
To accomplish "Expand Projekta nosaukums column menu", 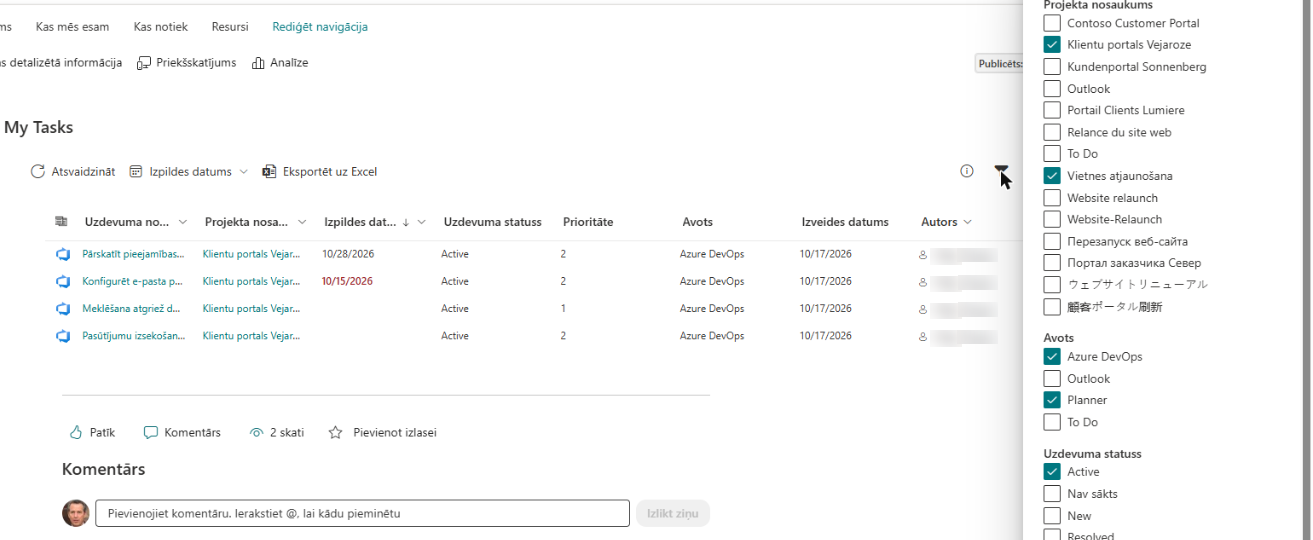I will 302,222.
